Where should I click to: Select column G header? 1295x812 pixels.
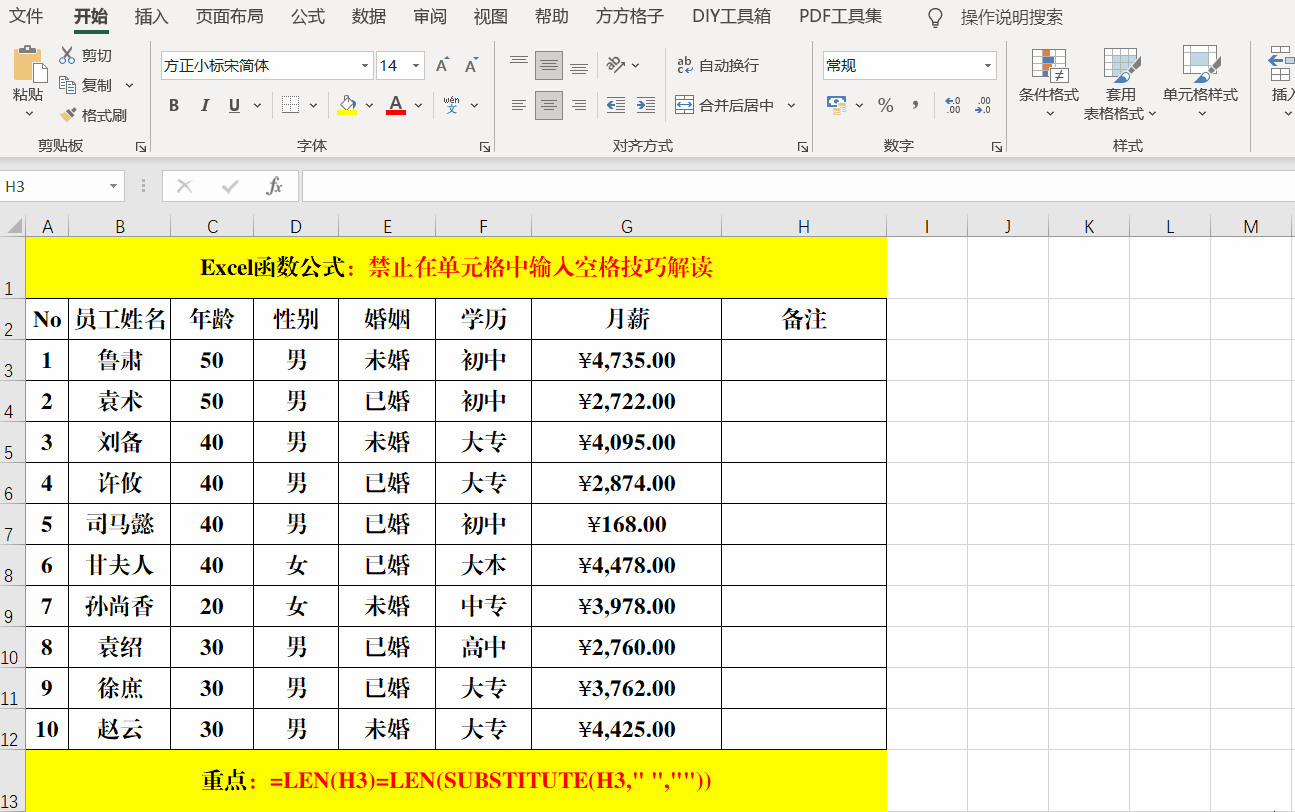pyautogui.click(x=626, y=227)
